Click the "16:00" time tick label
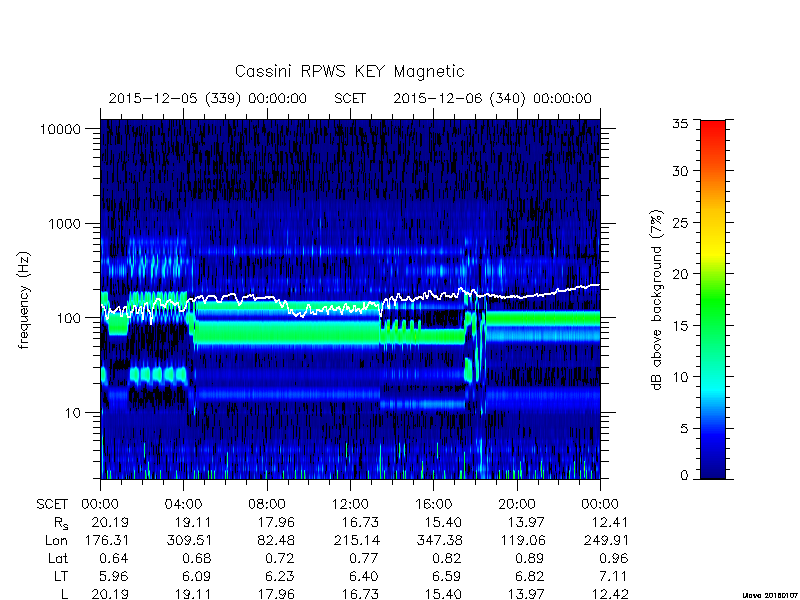Screen dimensions: 800x600 point(433,504)
